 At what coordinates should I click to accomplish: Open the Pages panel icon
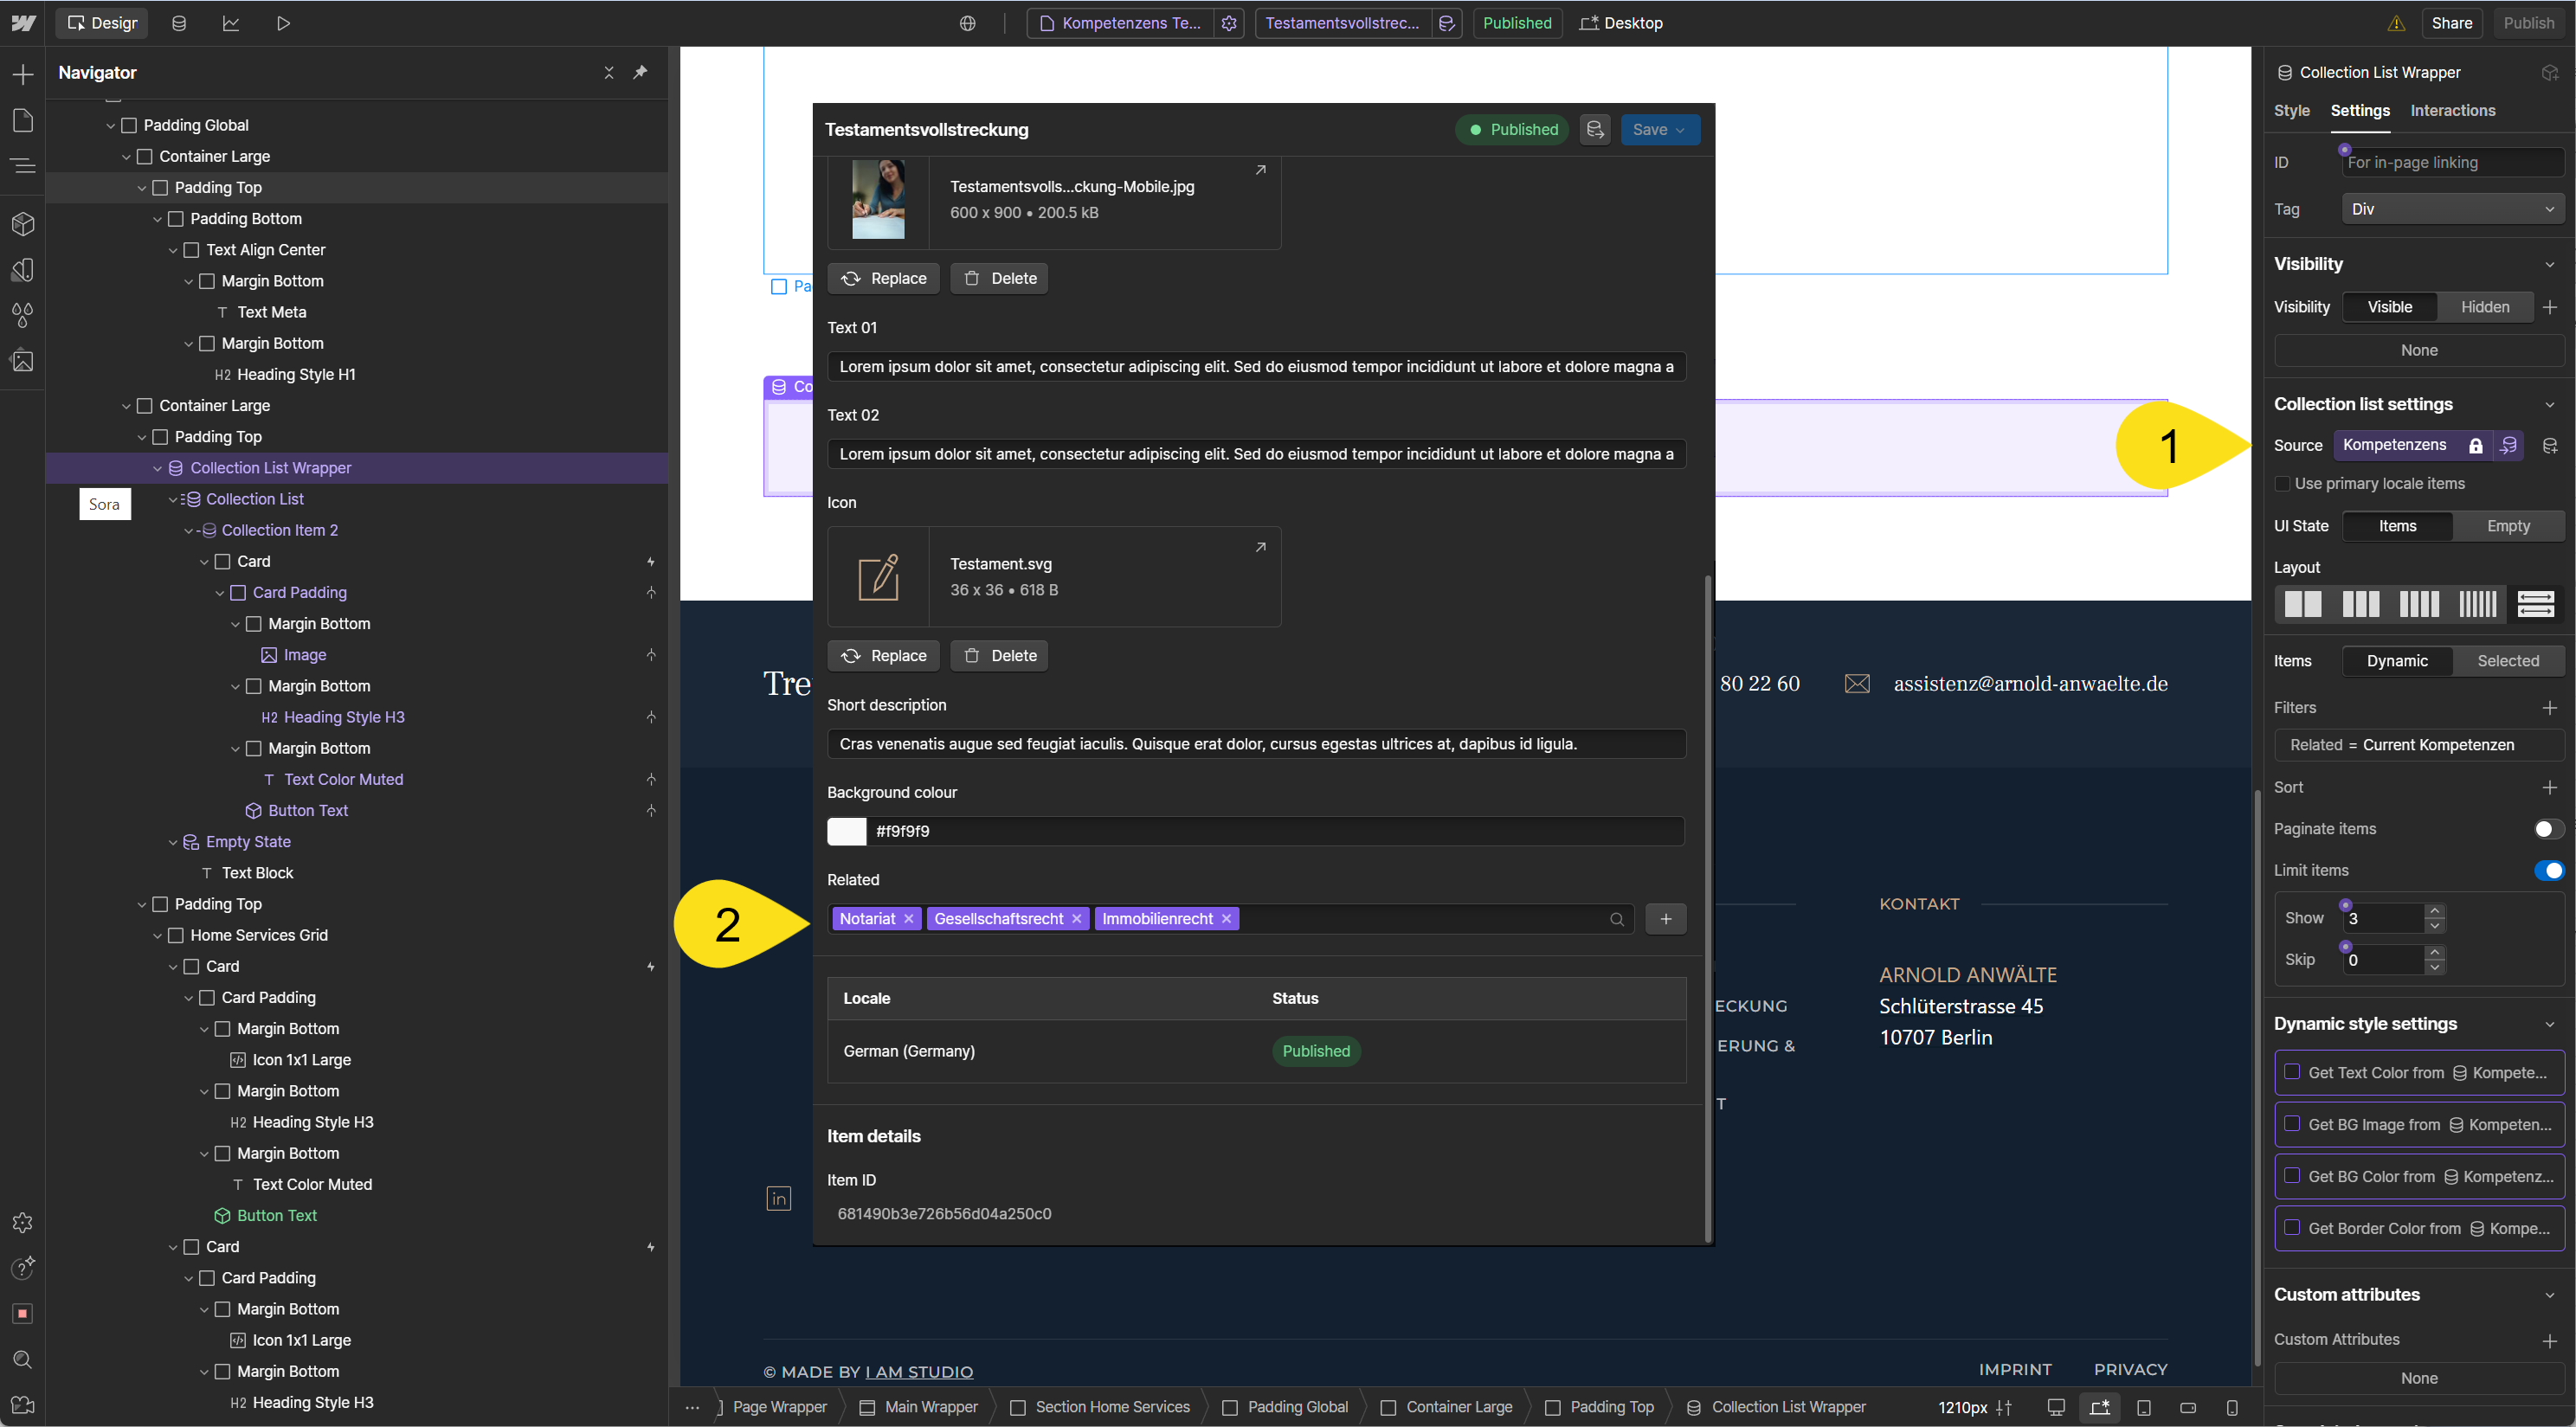22,120
